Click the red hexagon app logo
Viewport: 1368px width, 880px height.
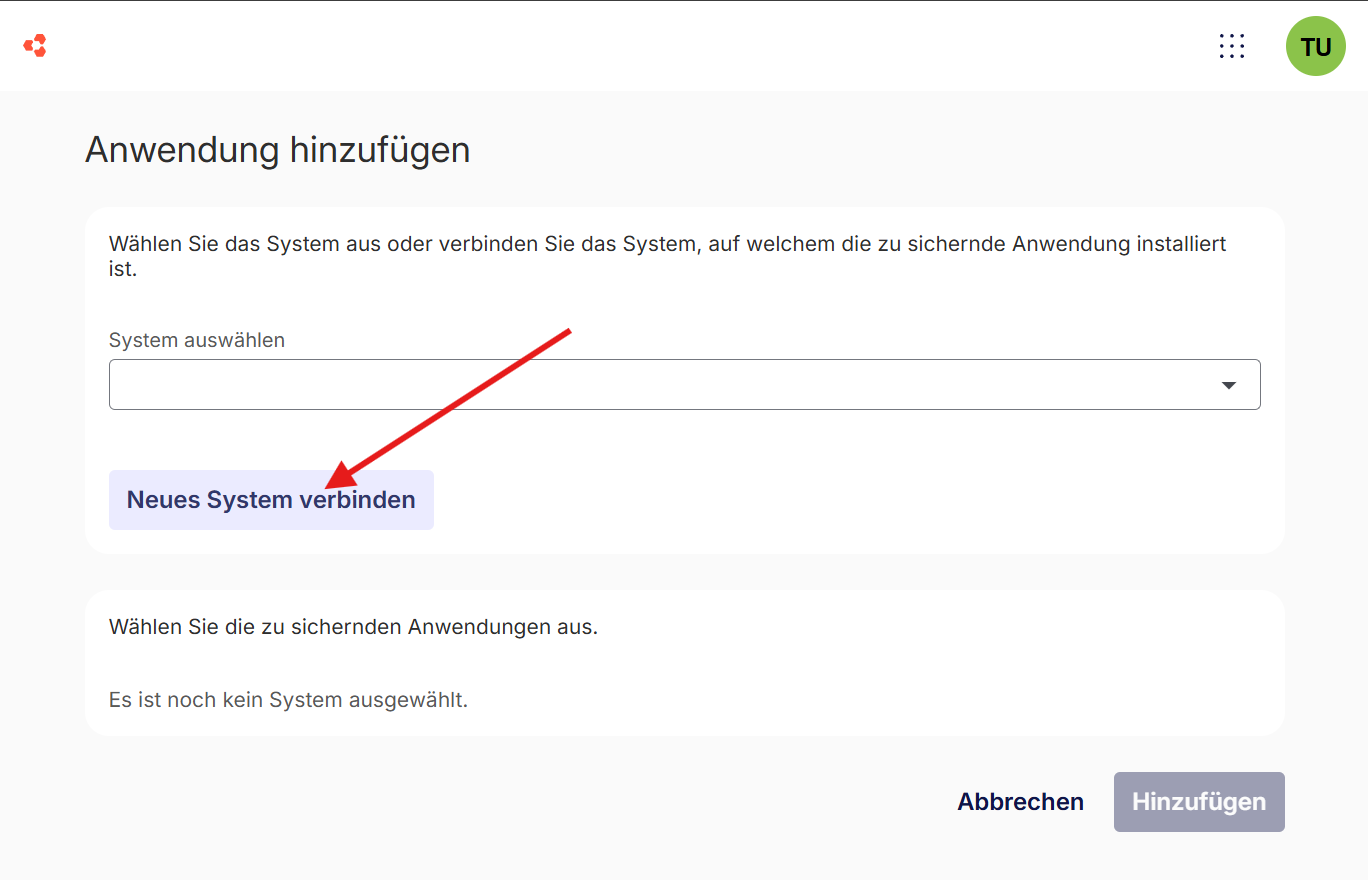click(35, 45)
